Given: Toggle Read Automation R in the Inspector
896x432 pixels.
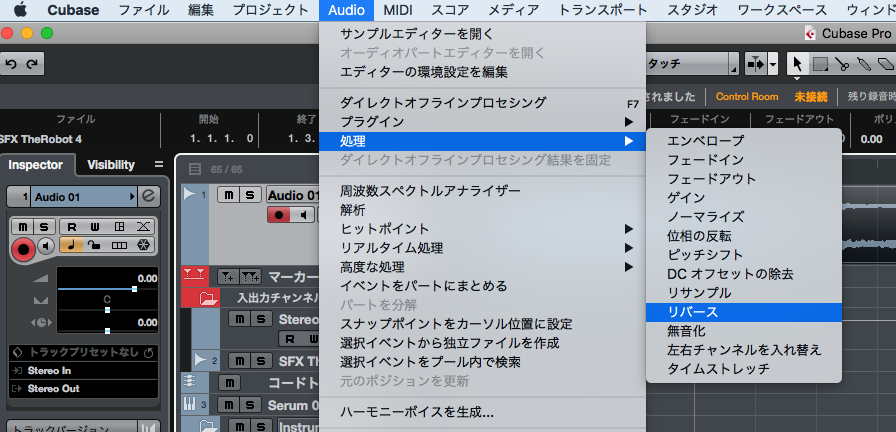Looking at the screenshot, I should click(x=72, y=227).
